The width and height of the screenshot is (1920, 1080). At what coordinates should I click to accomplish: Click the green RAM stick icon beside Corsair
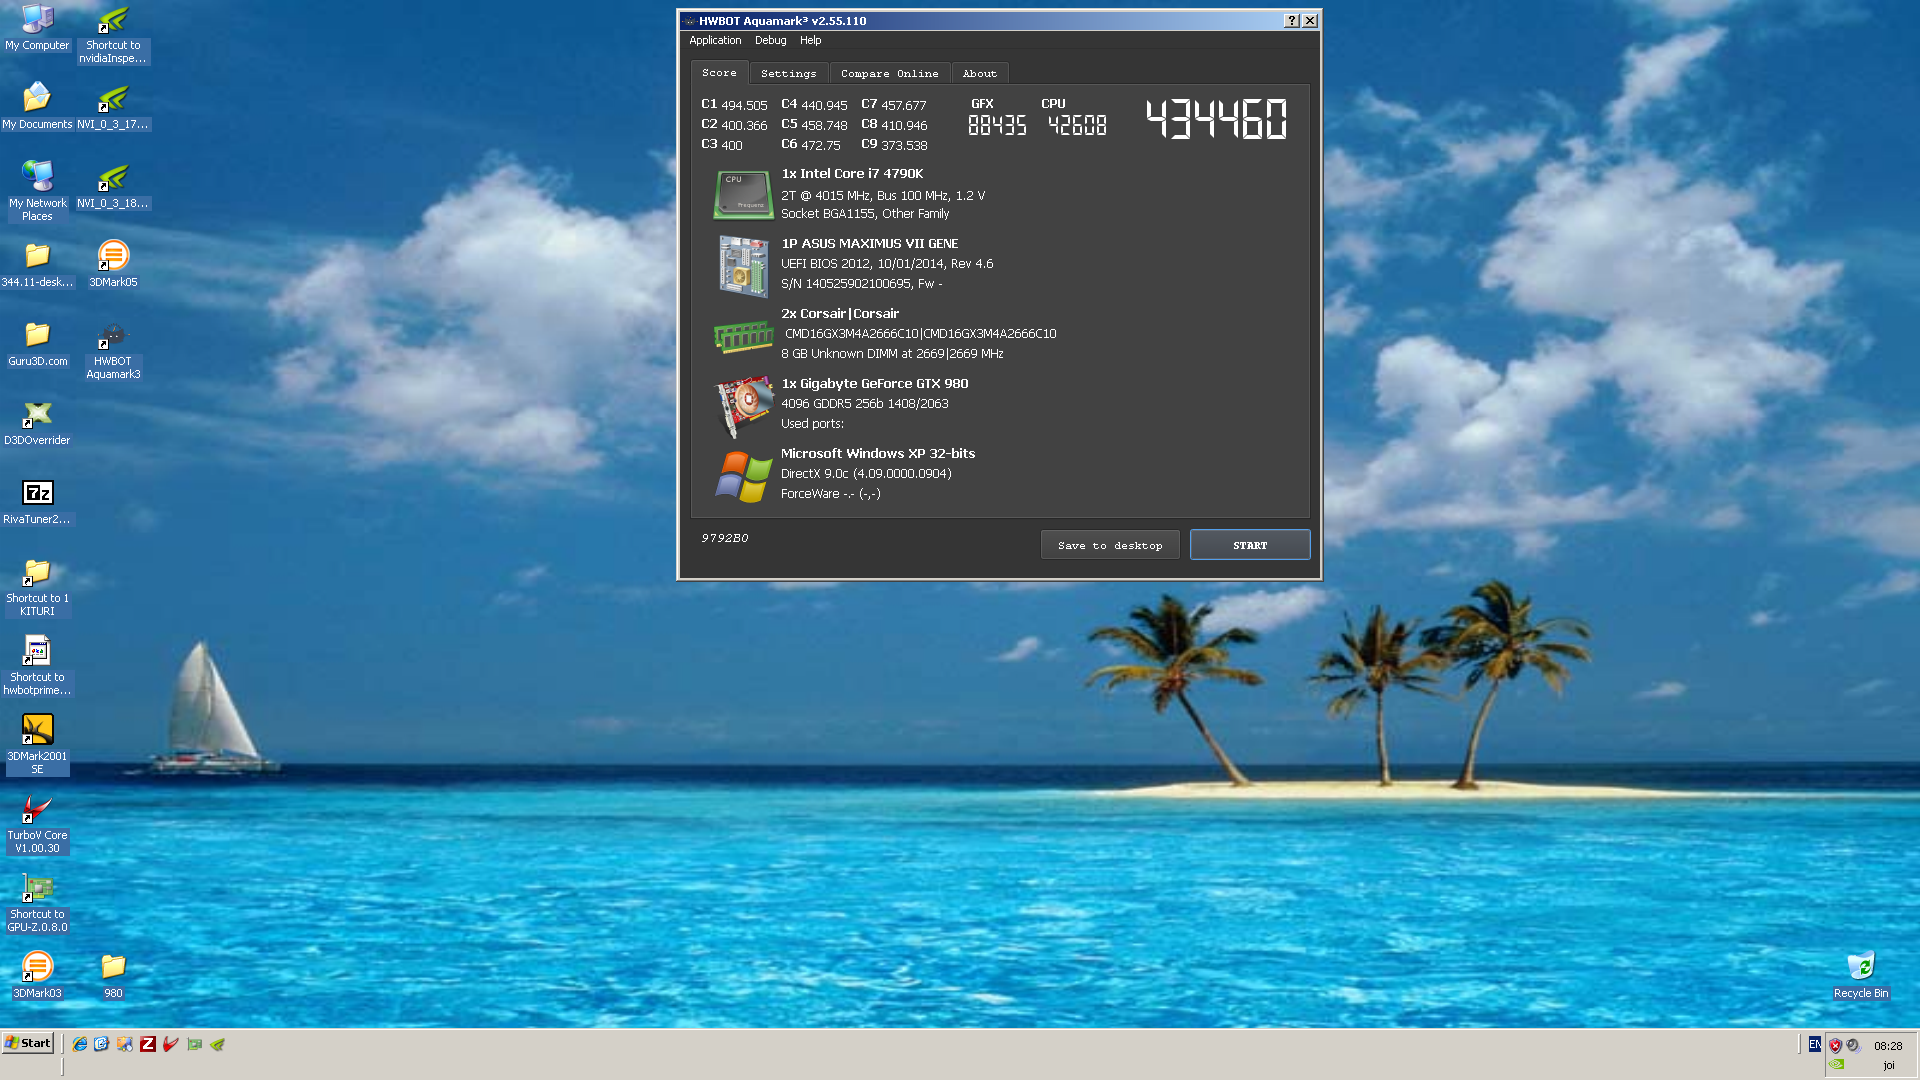coord(743,337)
